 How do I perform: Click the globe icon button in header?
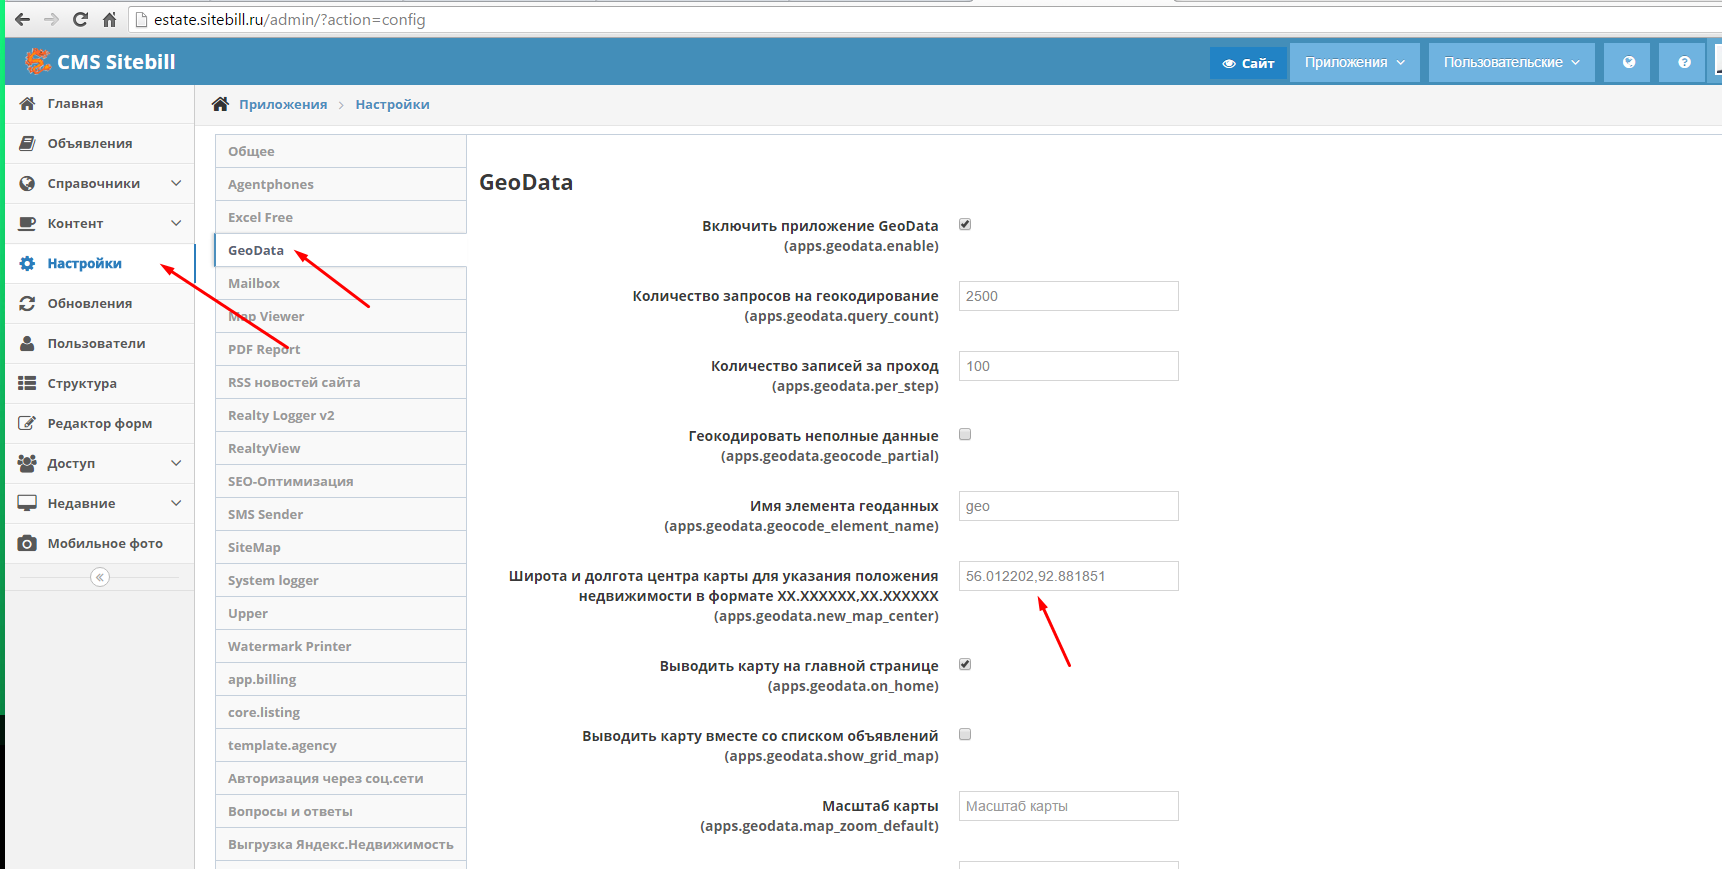(1628, 62)
